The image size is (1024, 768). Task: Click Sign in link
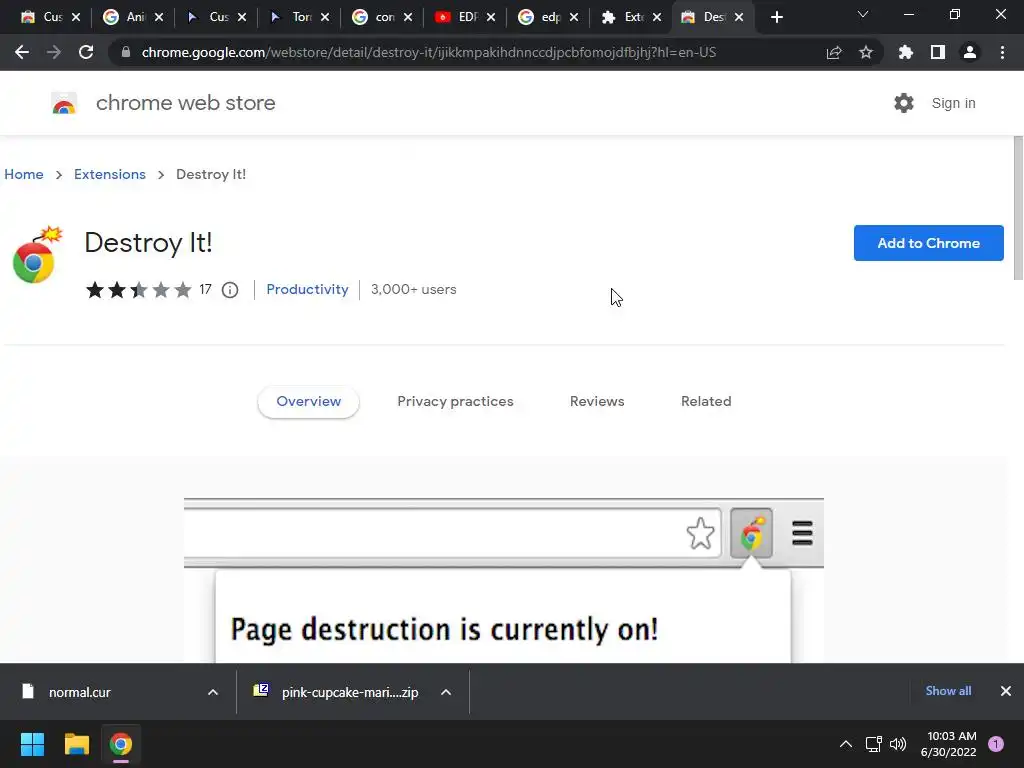point(953,103)
